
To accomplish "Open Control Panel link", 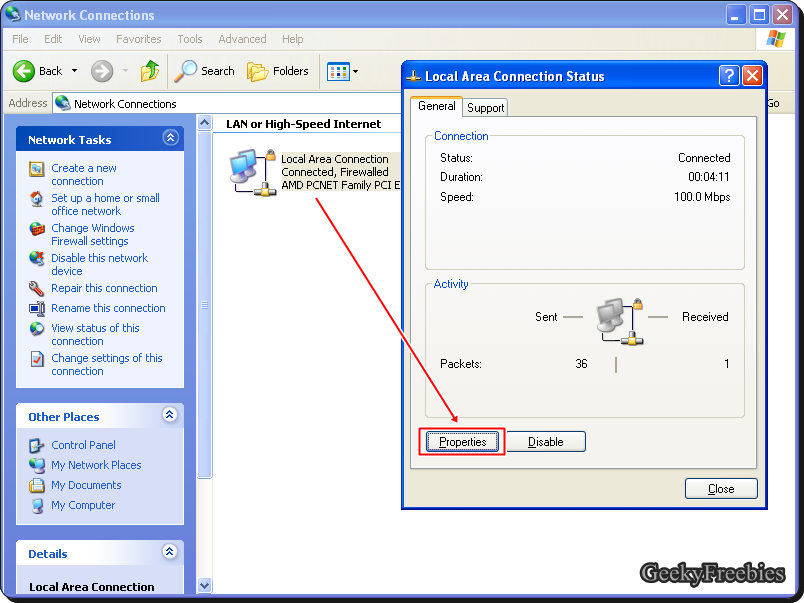I will coord(83,445).
